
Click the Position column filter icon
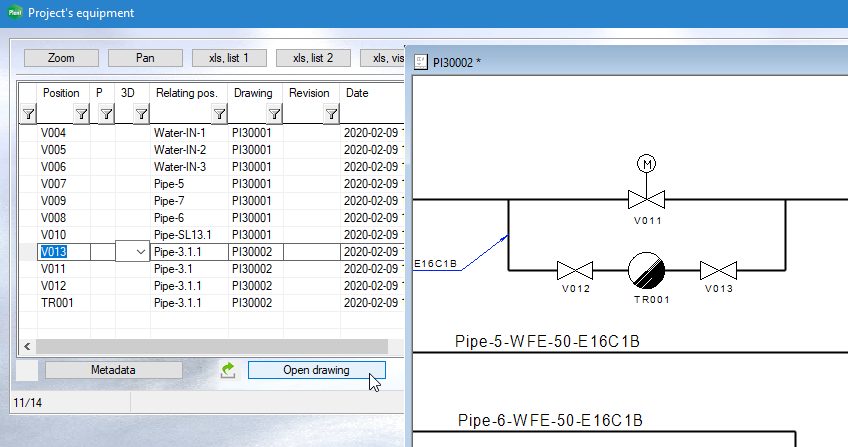point(81,115)
